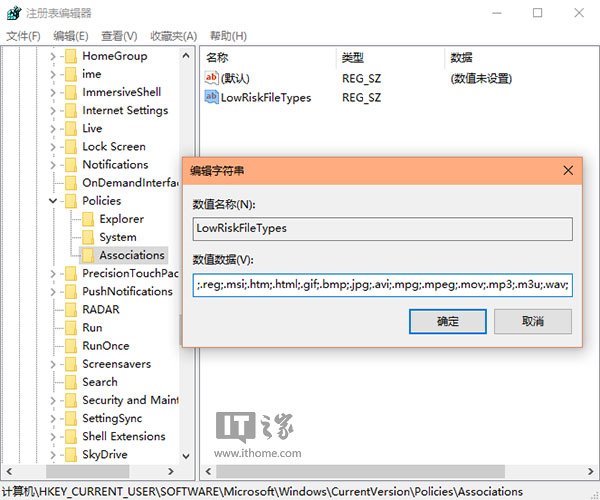Open the 收藏夹(A) menu
This screenshot has width=600, height=500.
(173, 36)
